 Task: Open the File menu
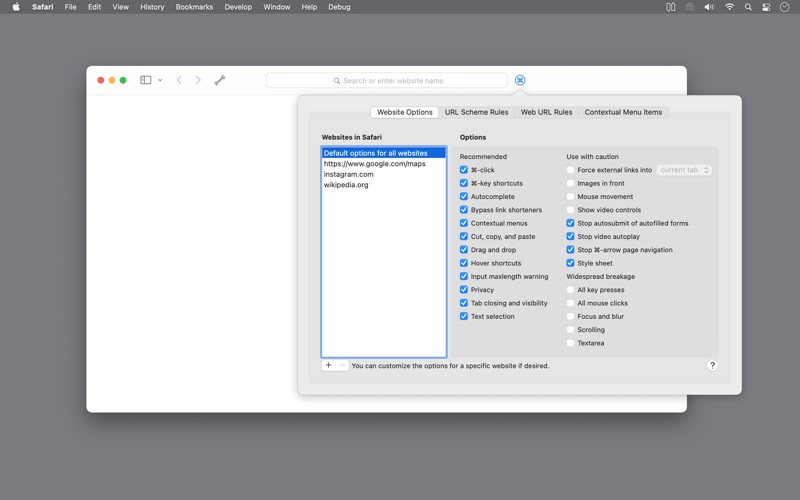click(70, 7)
